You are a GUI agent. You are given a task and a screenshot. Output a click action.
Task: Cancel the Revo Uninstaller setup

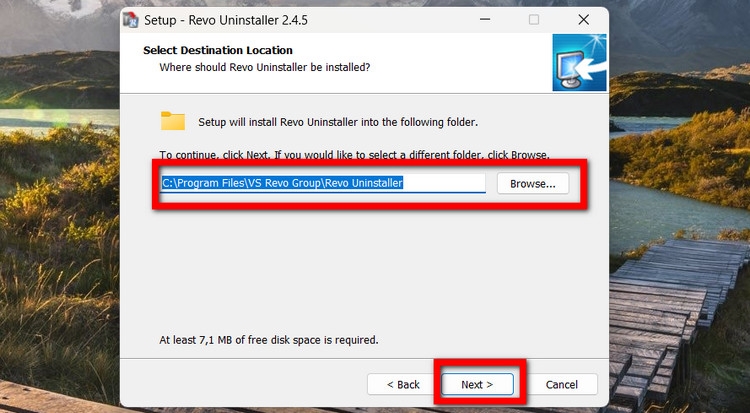coord(562,384)
